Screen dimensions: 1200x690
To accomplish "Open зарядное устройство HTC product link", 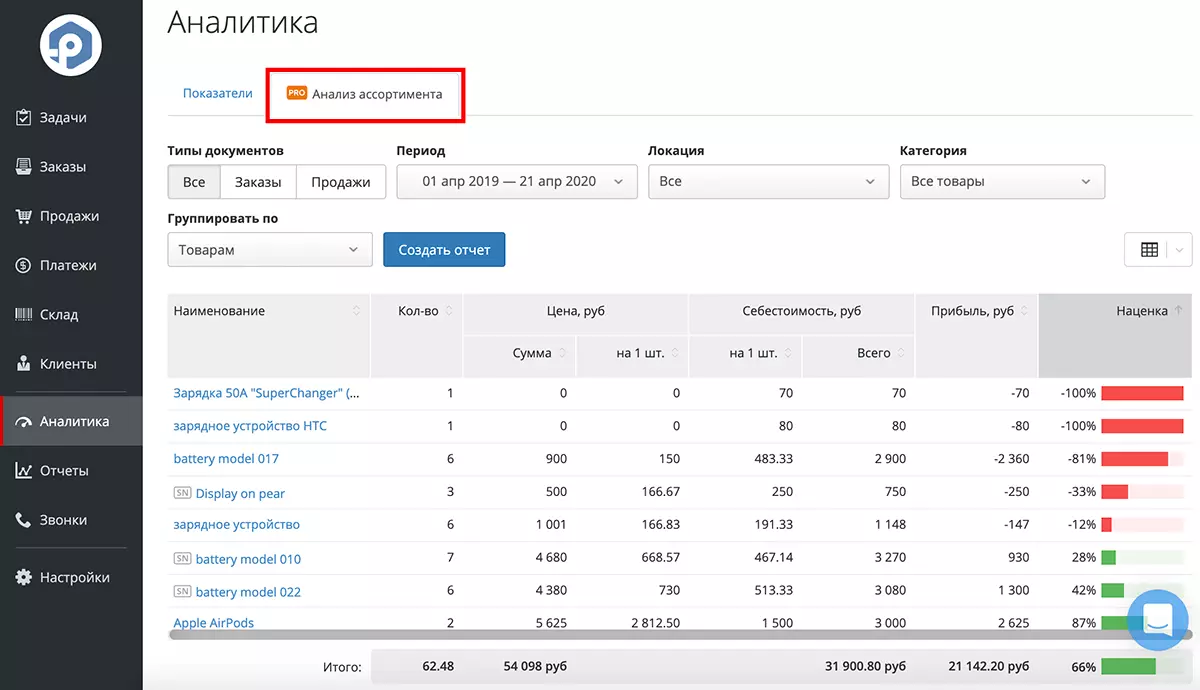I will click(x=250, y=426).
